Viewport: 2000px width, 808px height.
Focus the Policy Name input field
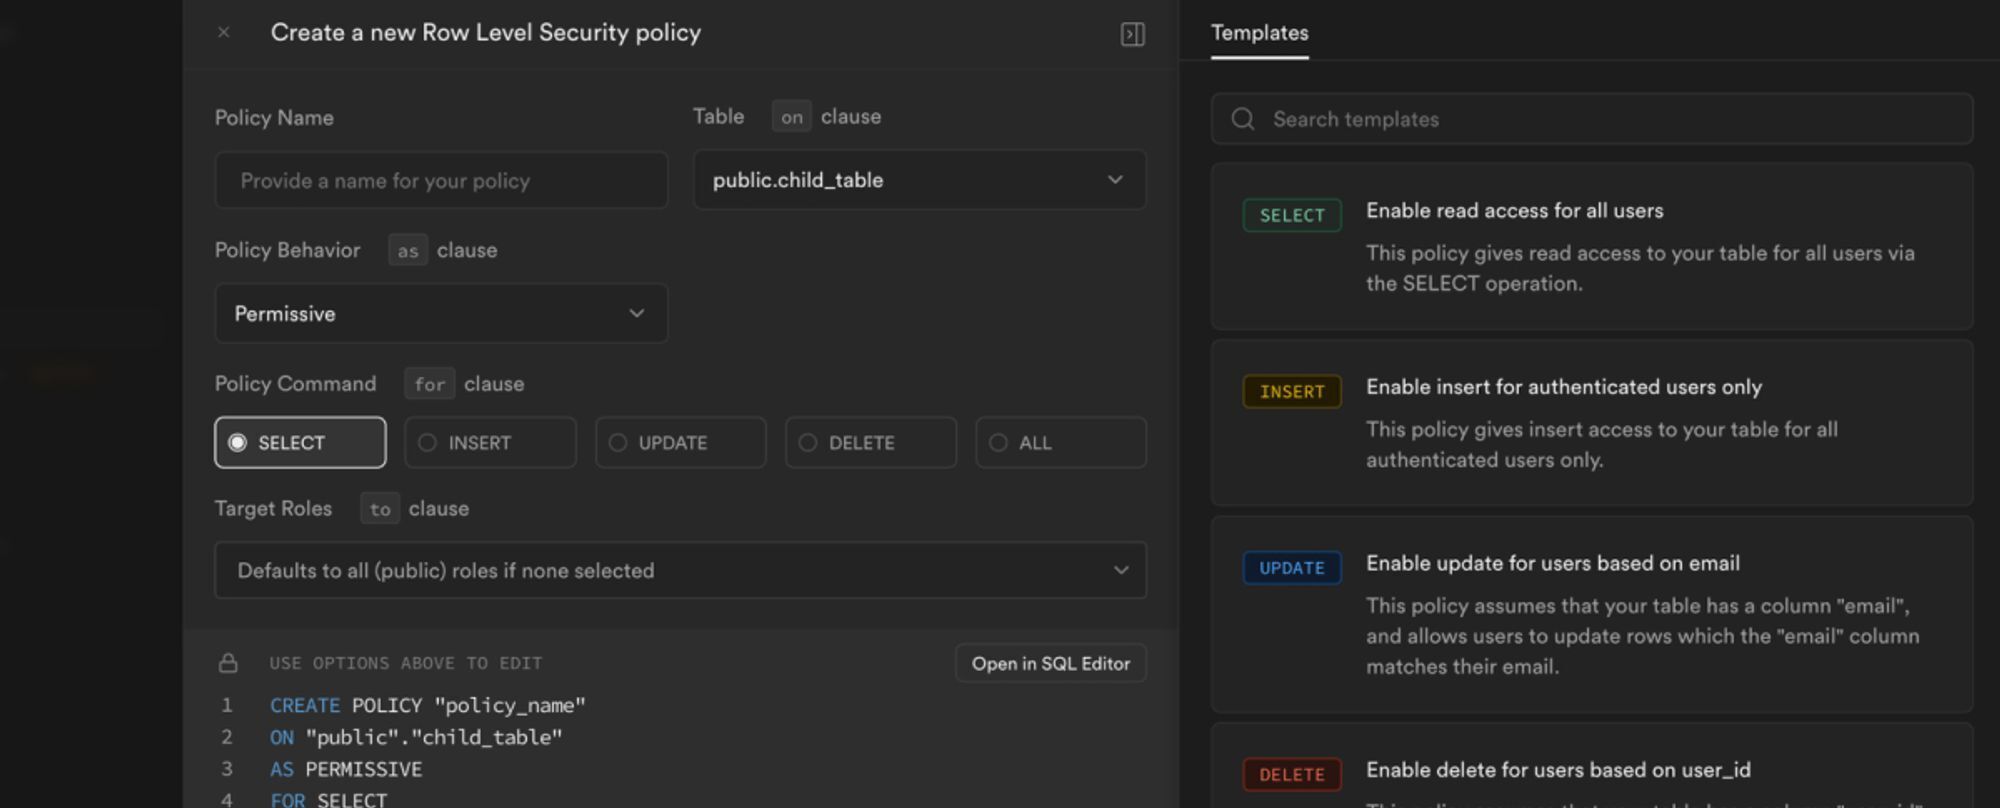click(441, 180)
